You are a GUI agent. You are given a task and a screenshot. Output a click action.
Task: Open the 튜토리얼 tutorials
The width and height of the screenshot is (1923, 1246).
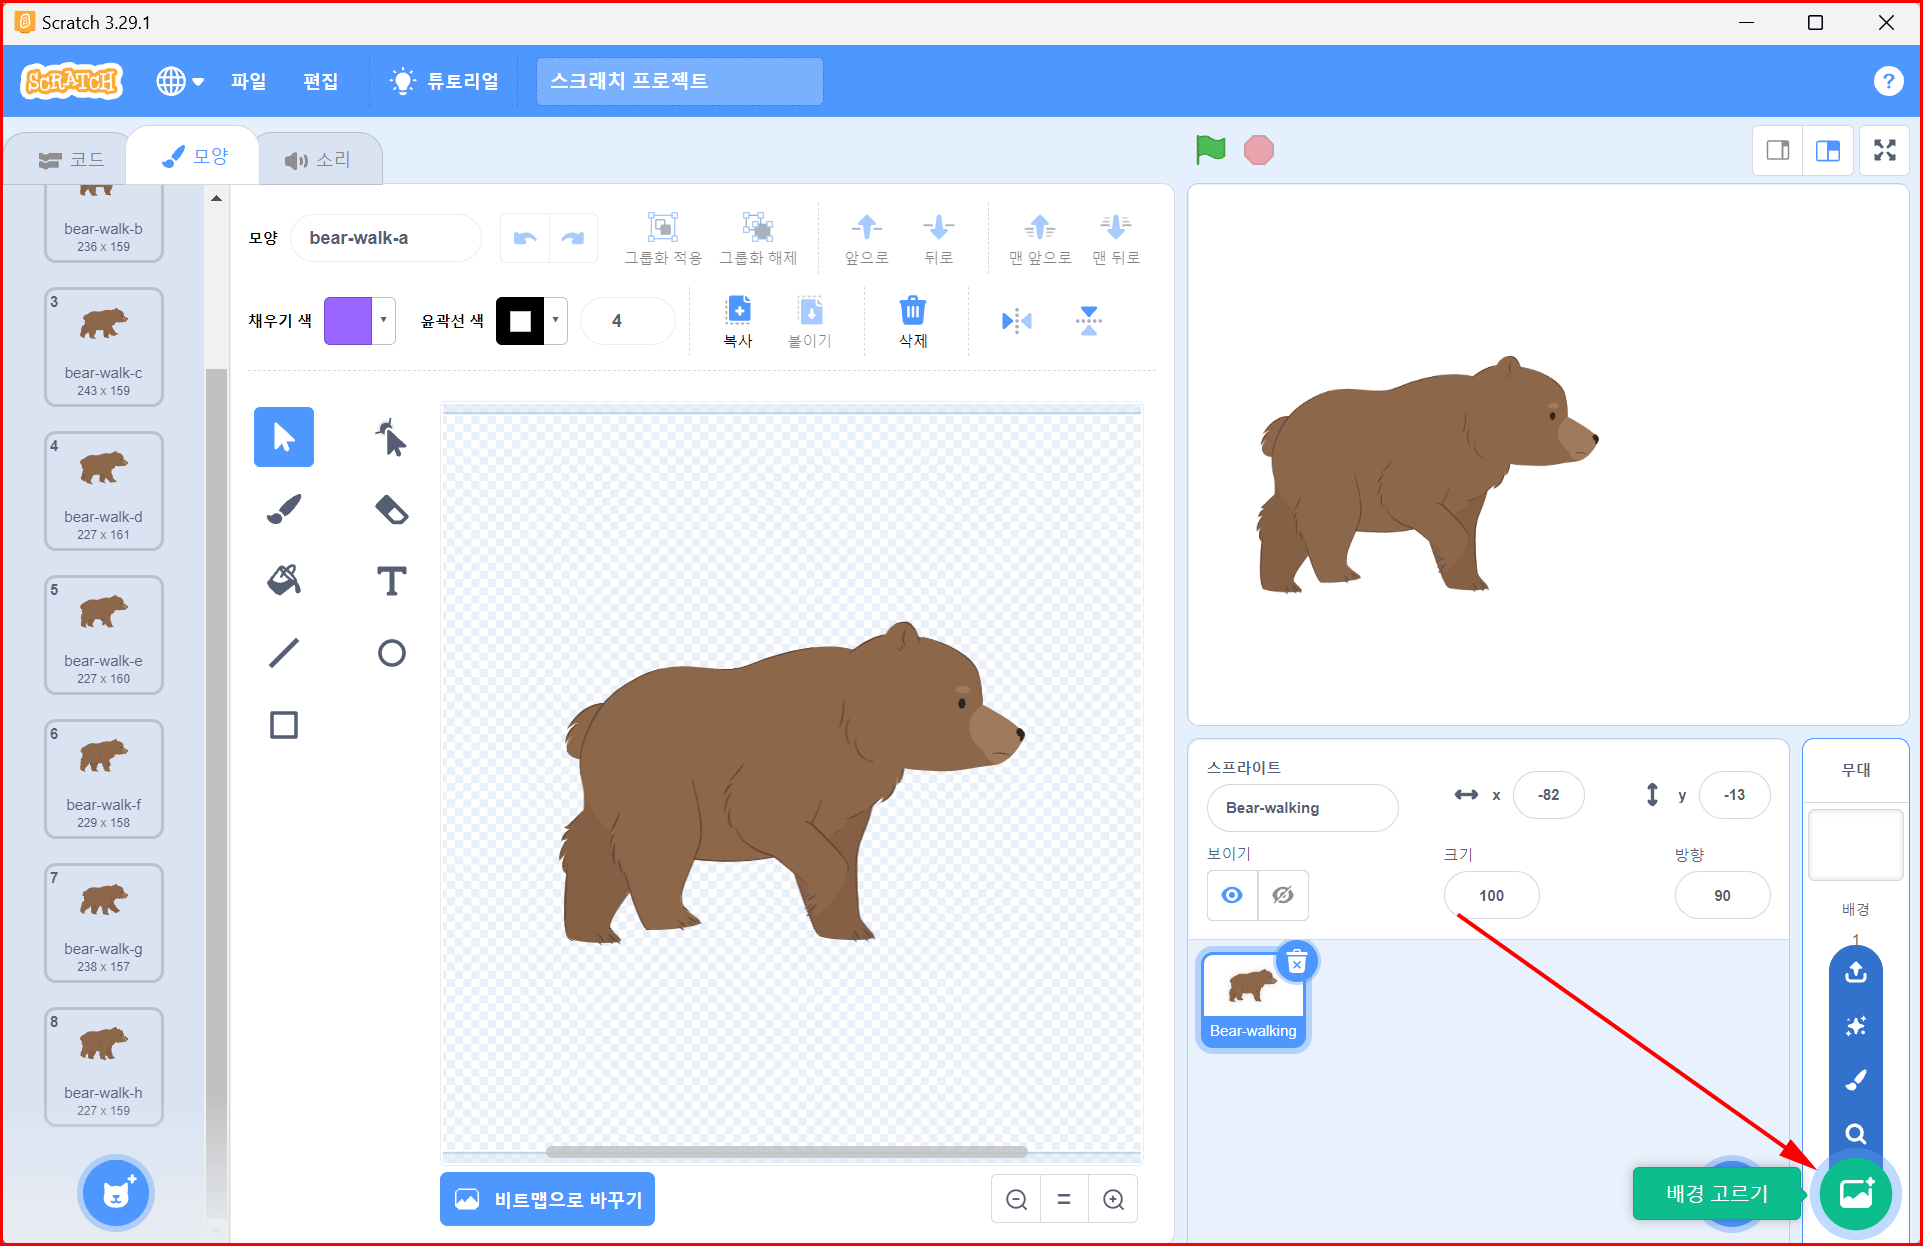[x=445, y=81]
